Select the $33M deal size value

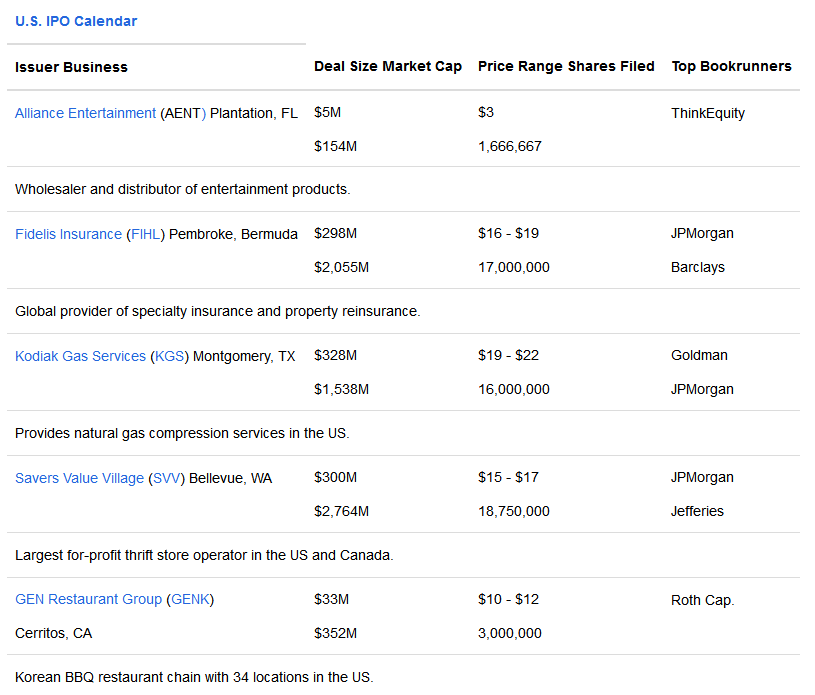click(331, 599)
